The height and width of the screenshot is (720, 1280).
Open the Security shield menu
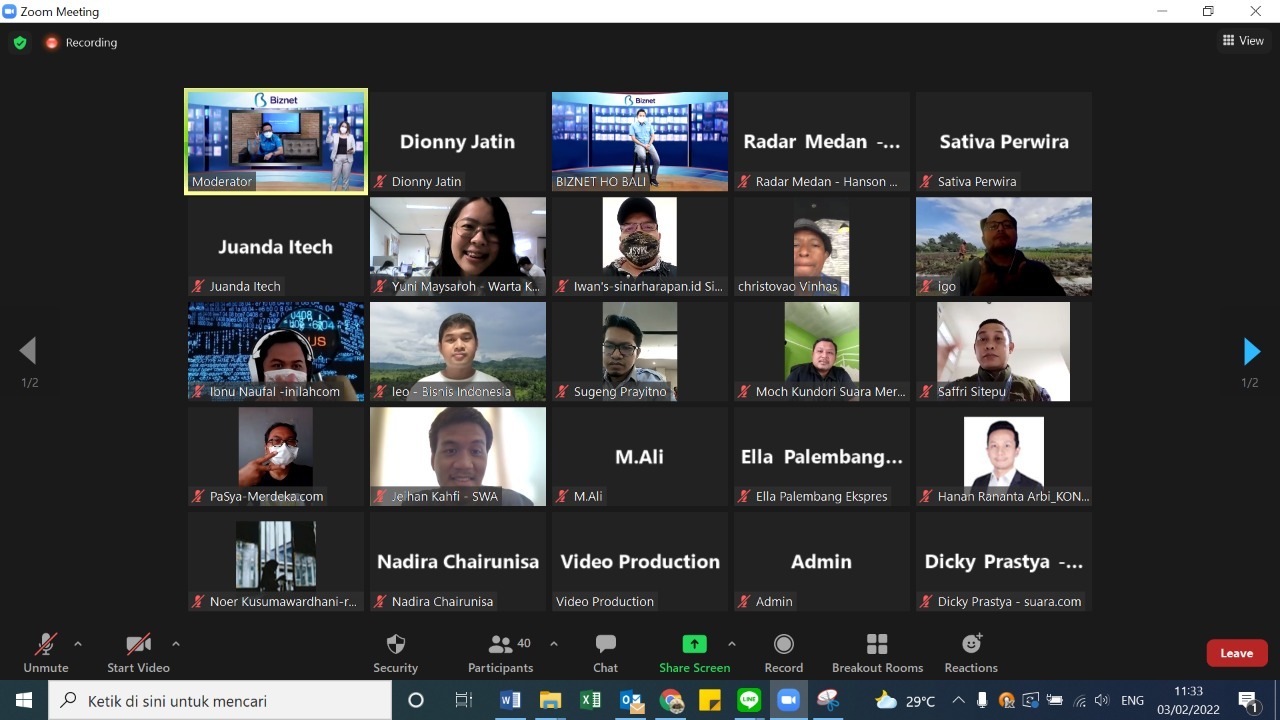click(x=395, y=652)
